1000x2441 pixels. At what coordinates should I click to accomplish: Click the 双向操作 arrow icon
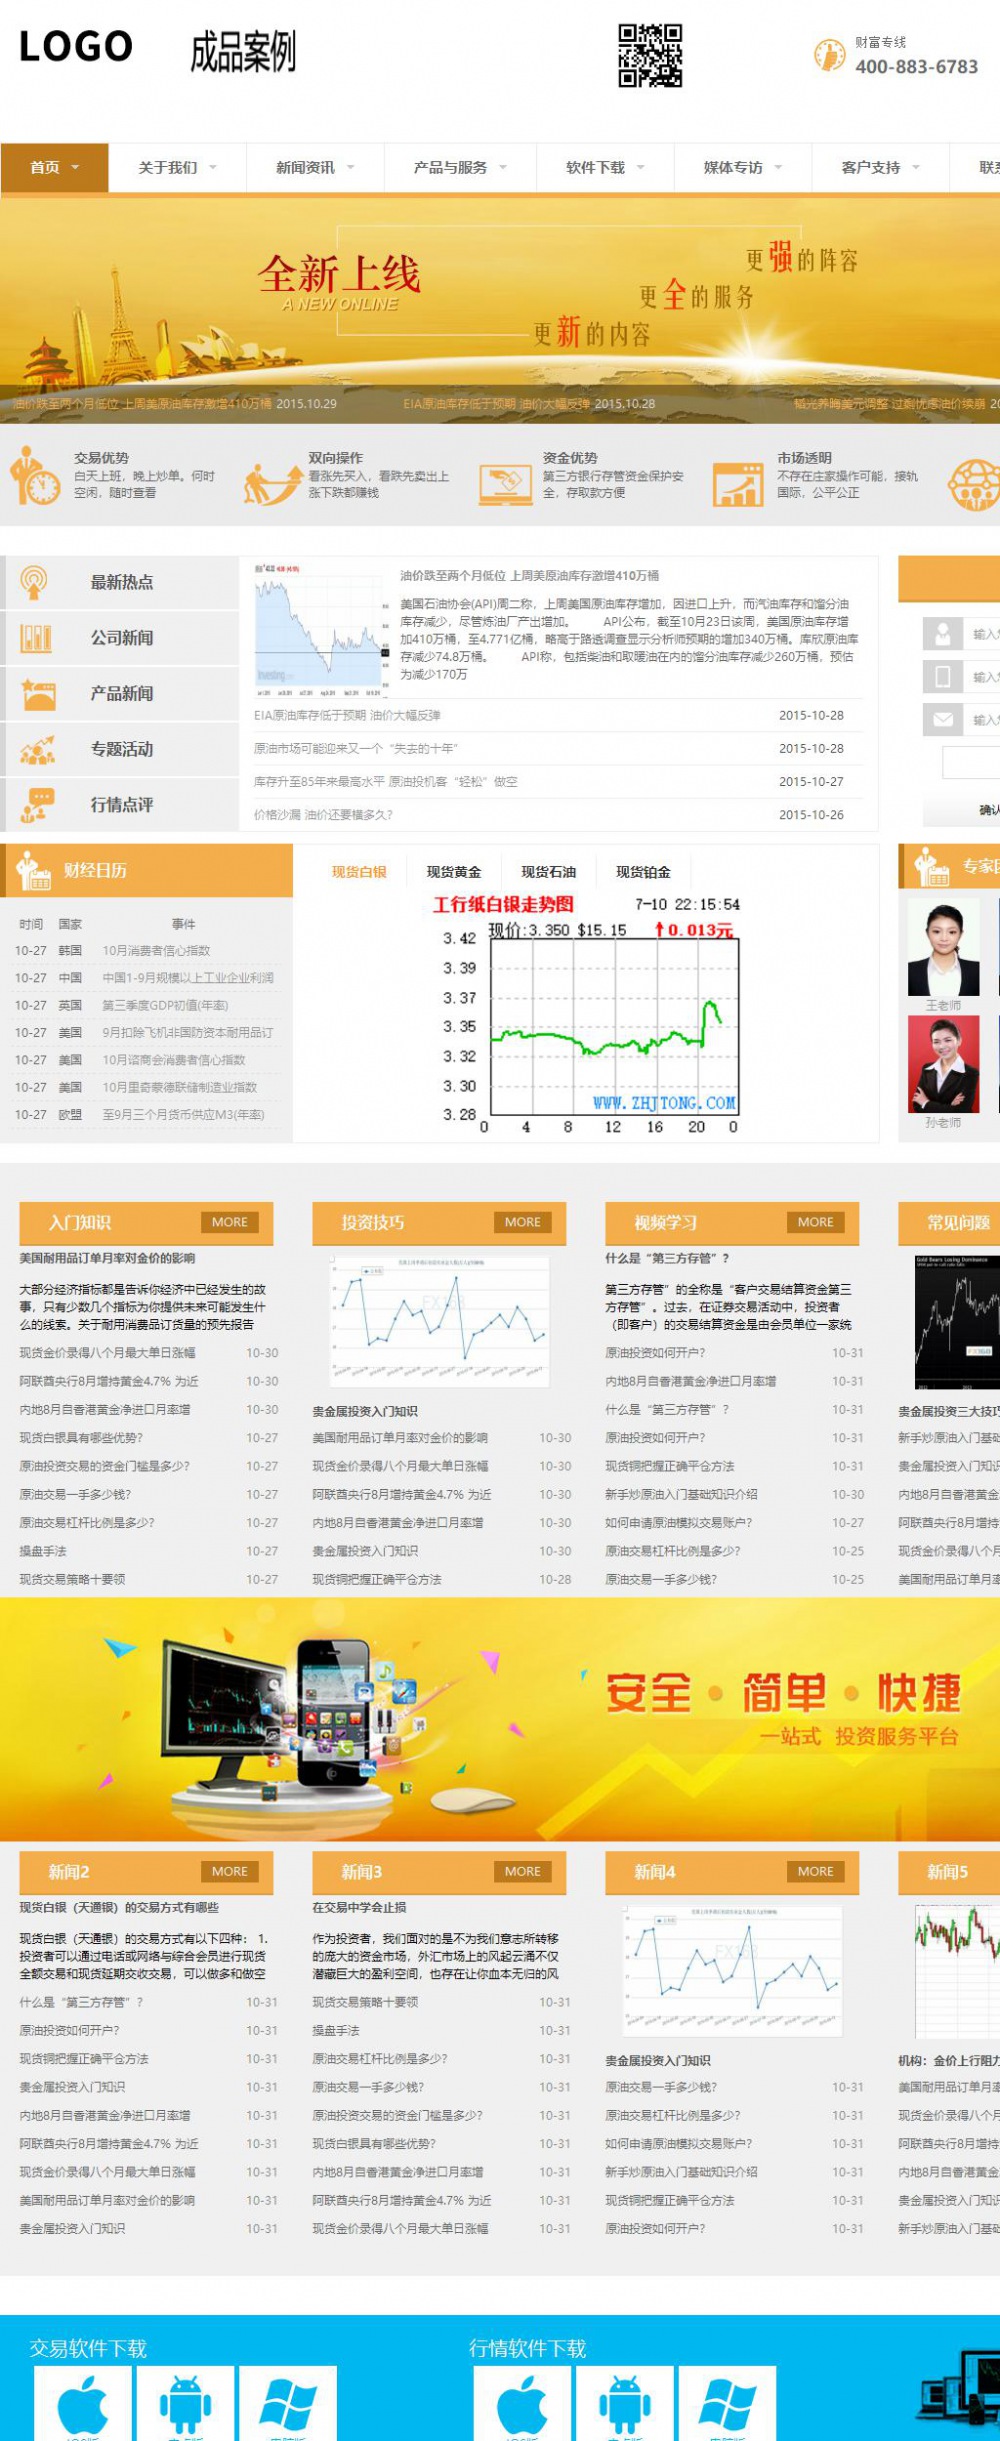(272, 484)
